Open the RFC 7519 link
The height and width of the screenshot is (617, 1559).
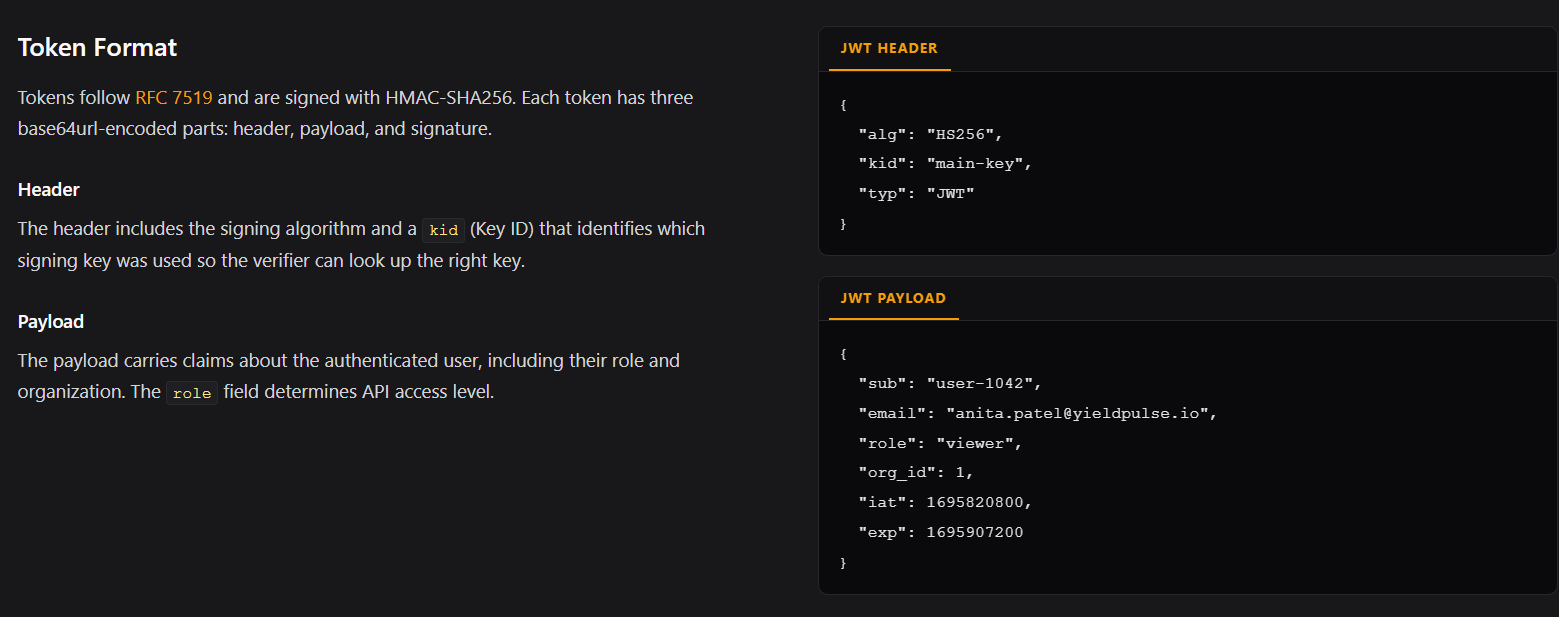click(x=174, y=98)
